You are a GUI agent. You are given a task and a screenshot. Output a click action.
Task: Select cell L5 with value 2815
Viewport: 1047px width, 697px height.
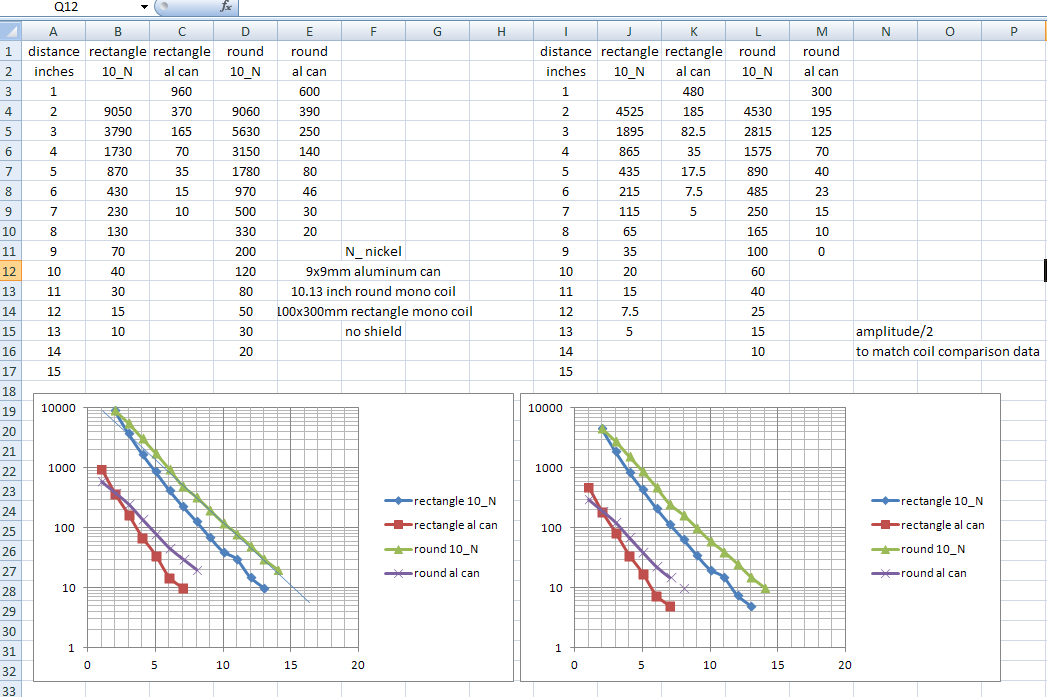point(757,131)
